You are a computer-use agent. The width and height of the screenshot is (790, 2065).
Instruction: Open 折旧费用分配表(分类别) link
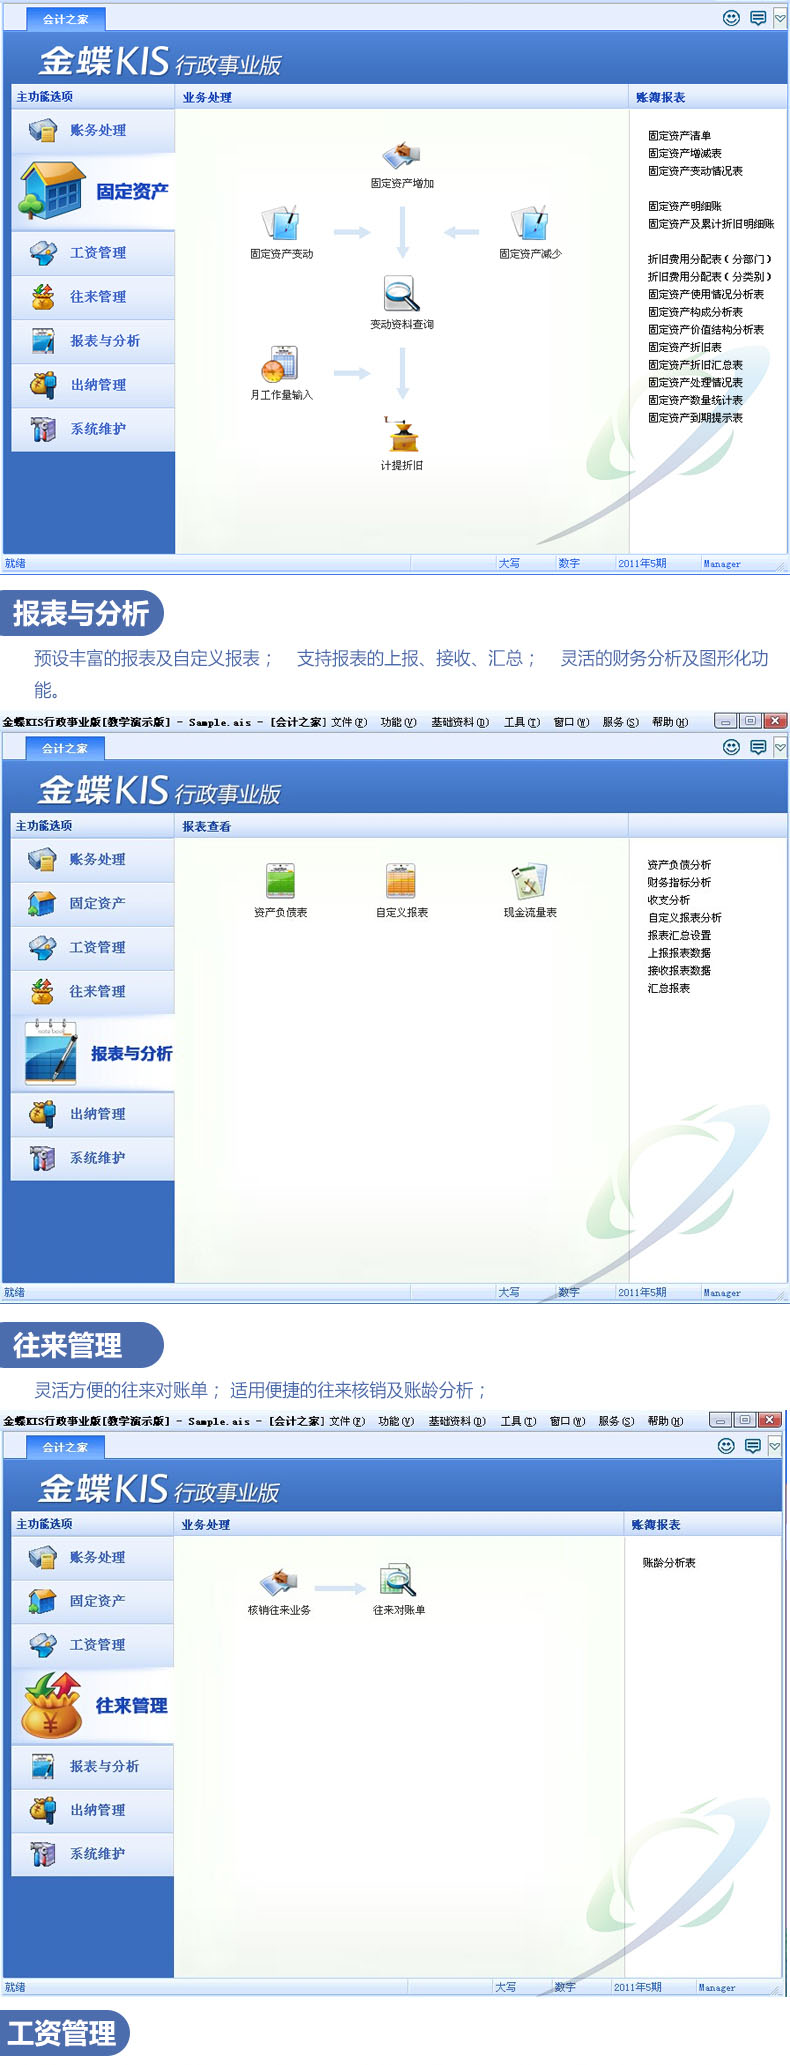coord(710,277)
